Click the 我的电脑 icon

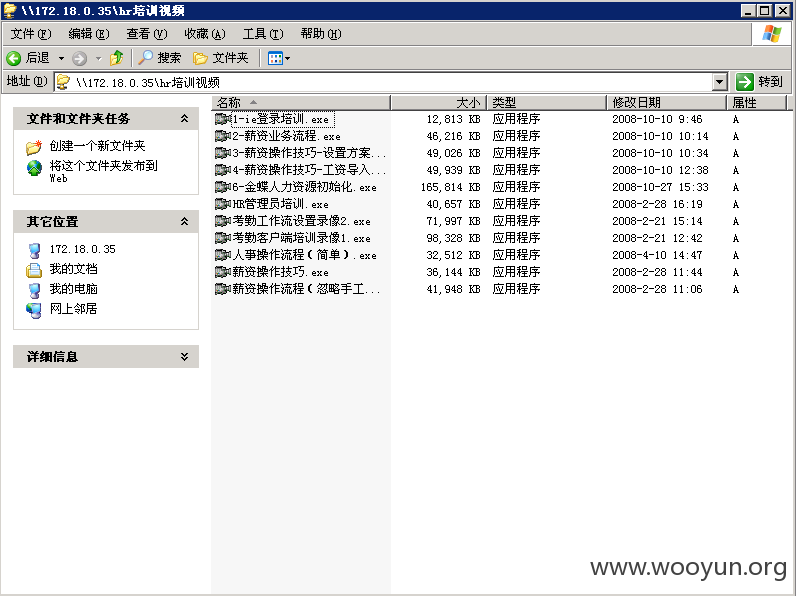tap(34, 290)
